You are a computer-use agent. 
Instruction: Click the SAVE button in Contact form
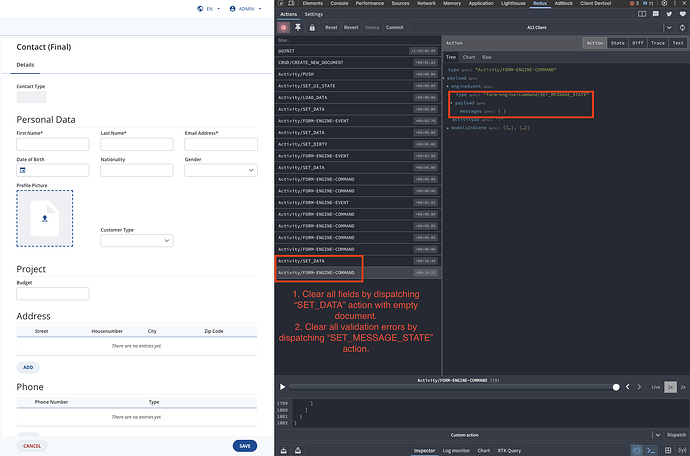245,446
